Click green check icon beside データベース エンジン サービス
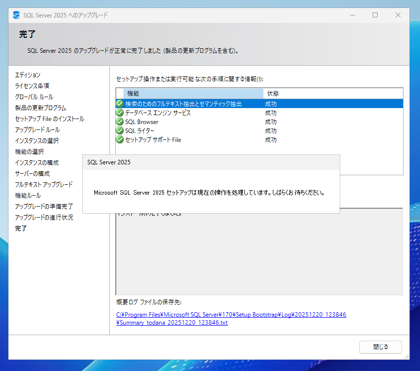This screenshot has height=371, width=420. [x=120, y=113]
